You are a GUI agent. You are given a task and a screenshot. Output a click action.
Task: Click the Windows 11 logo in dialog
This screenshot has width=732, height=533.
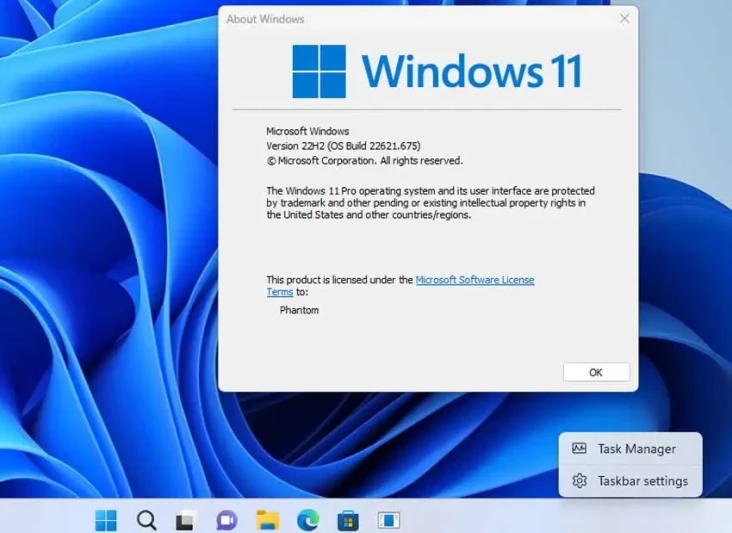click(437, 71)
